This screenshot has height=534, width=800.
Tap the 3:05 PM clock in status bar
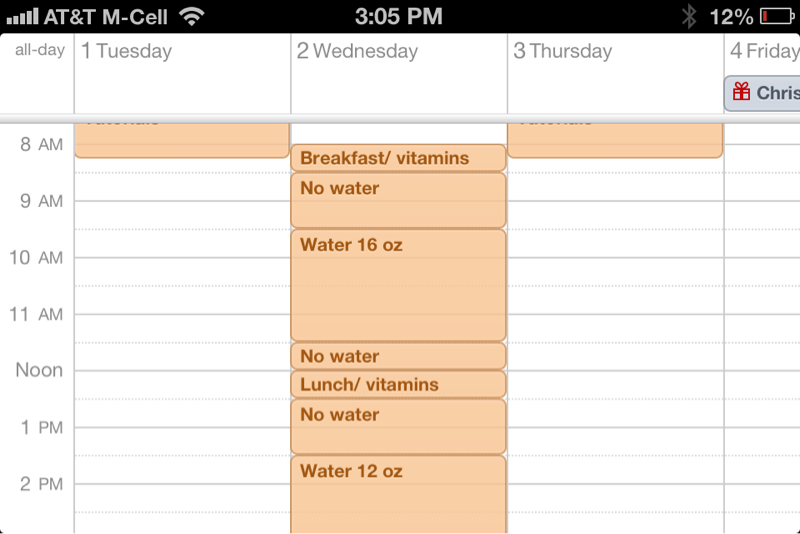point(398,17)
